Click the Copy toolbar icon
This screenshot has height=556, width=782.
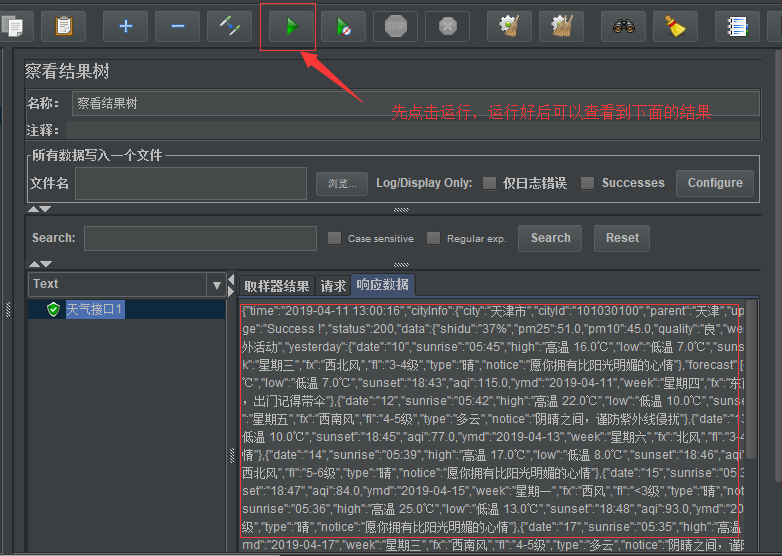coord(14,26)
